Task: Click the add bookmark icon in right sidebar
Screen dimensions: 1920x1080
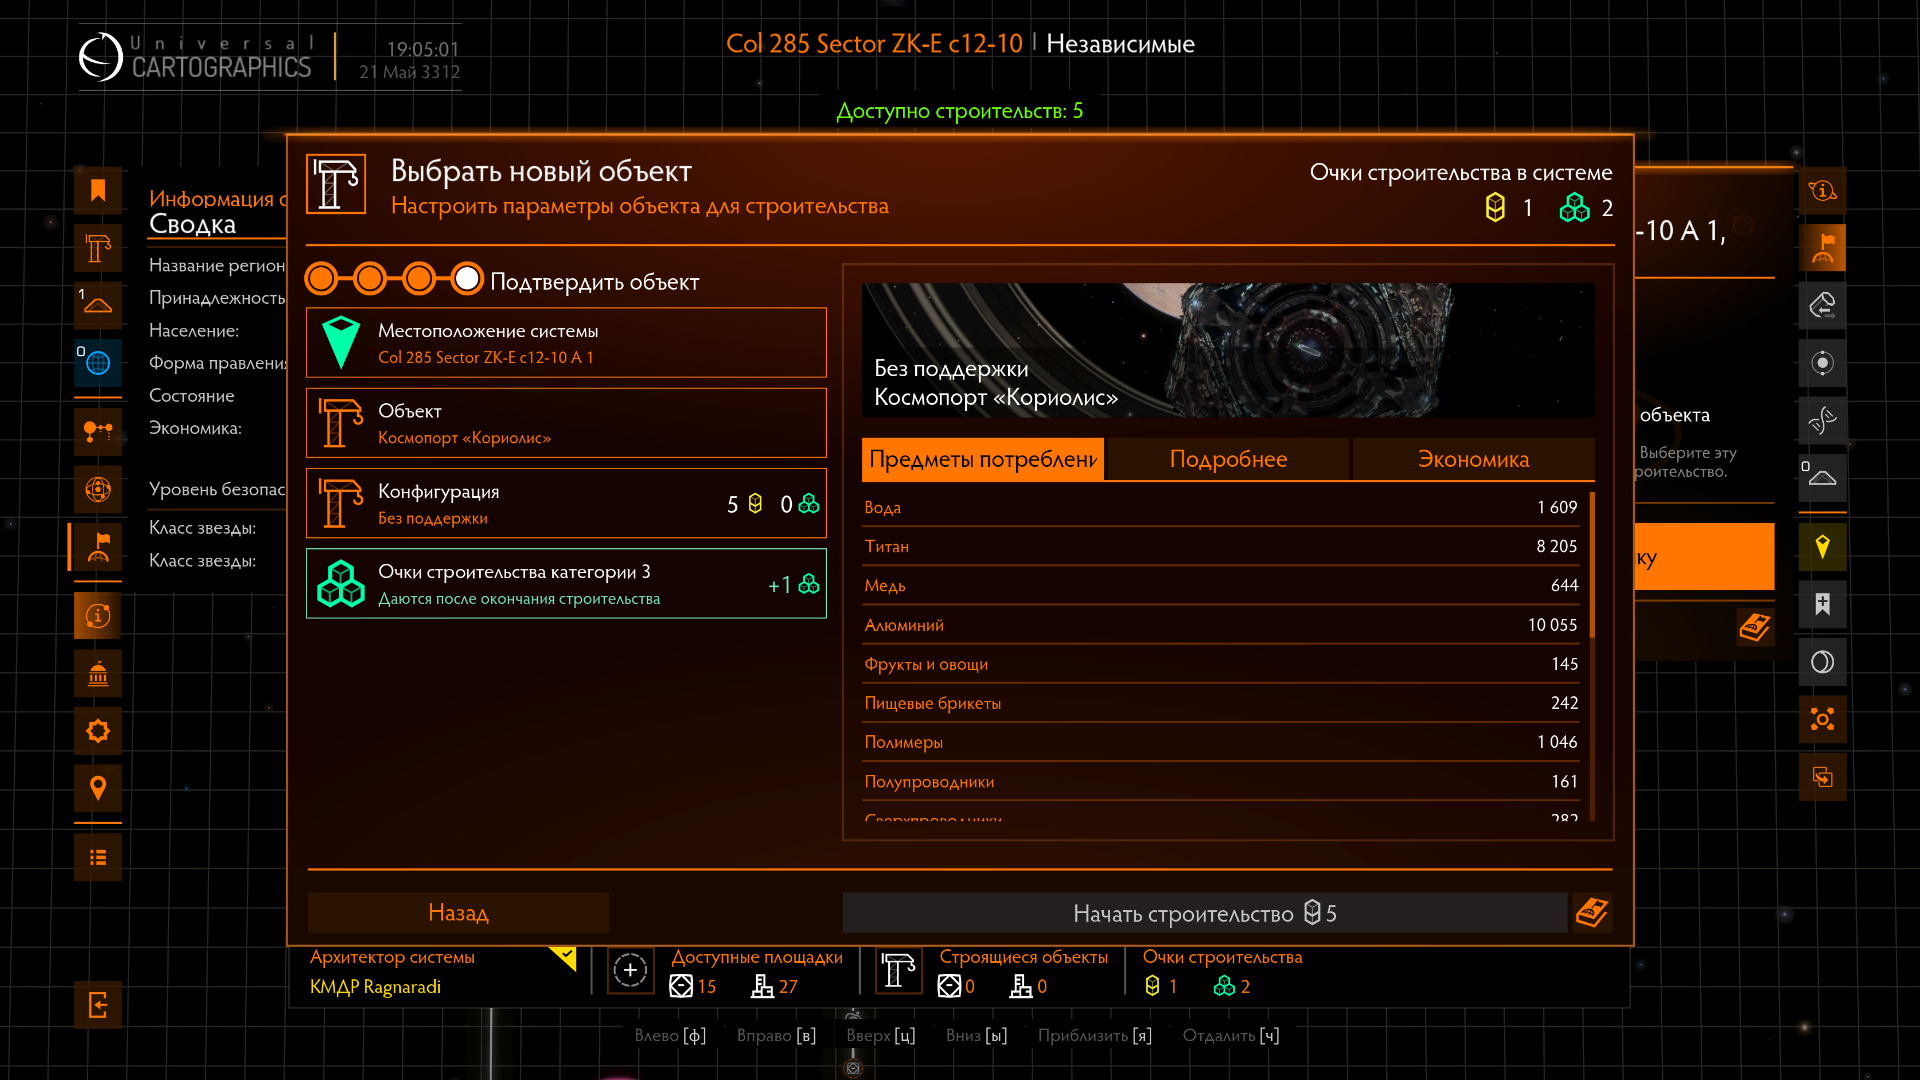Action: tap(1822, 604)
